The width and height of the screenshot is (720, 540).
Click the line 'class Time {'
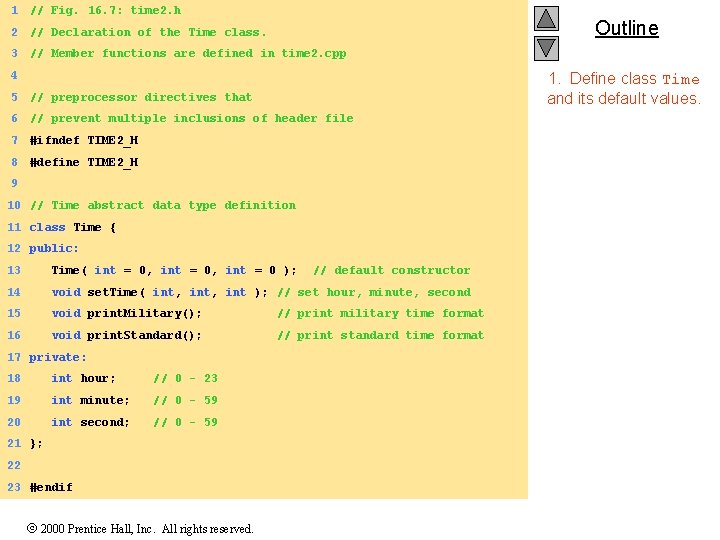(73, 227)
